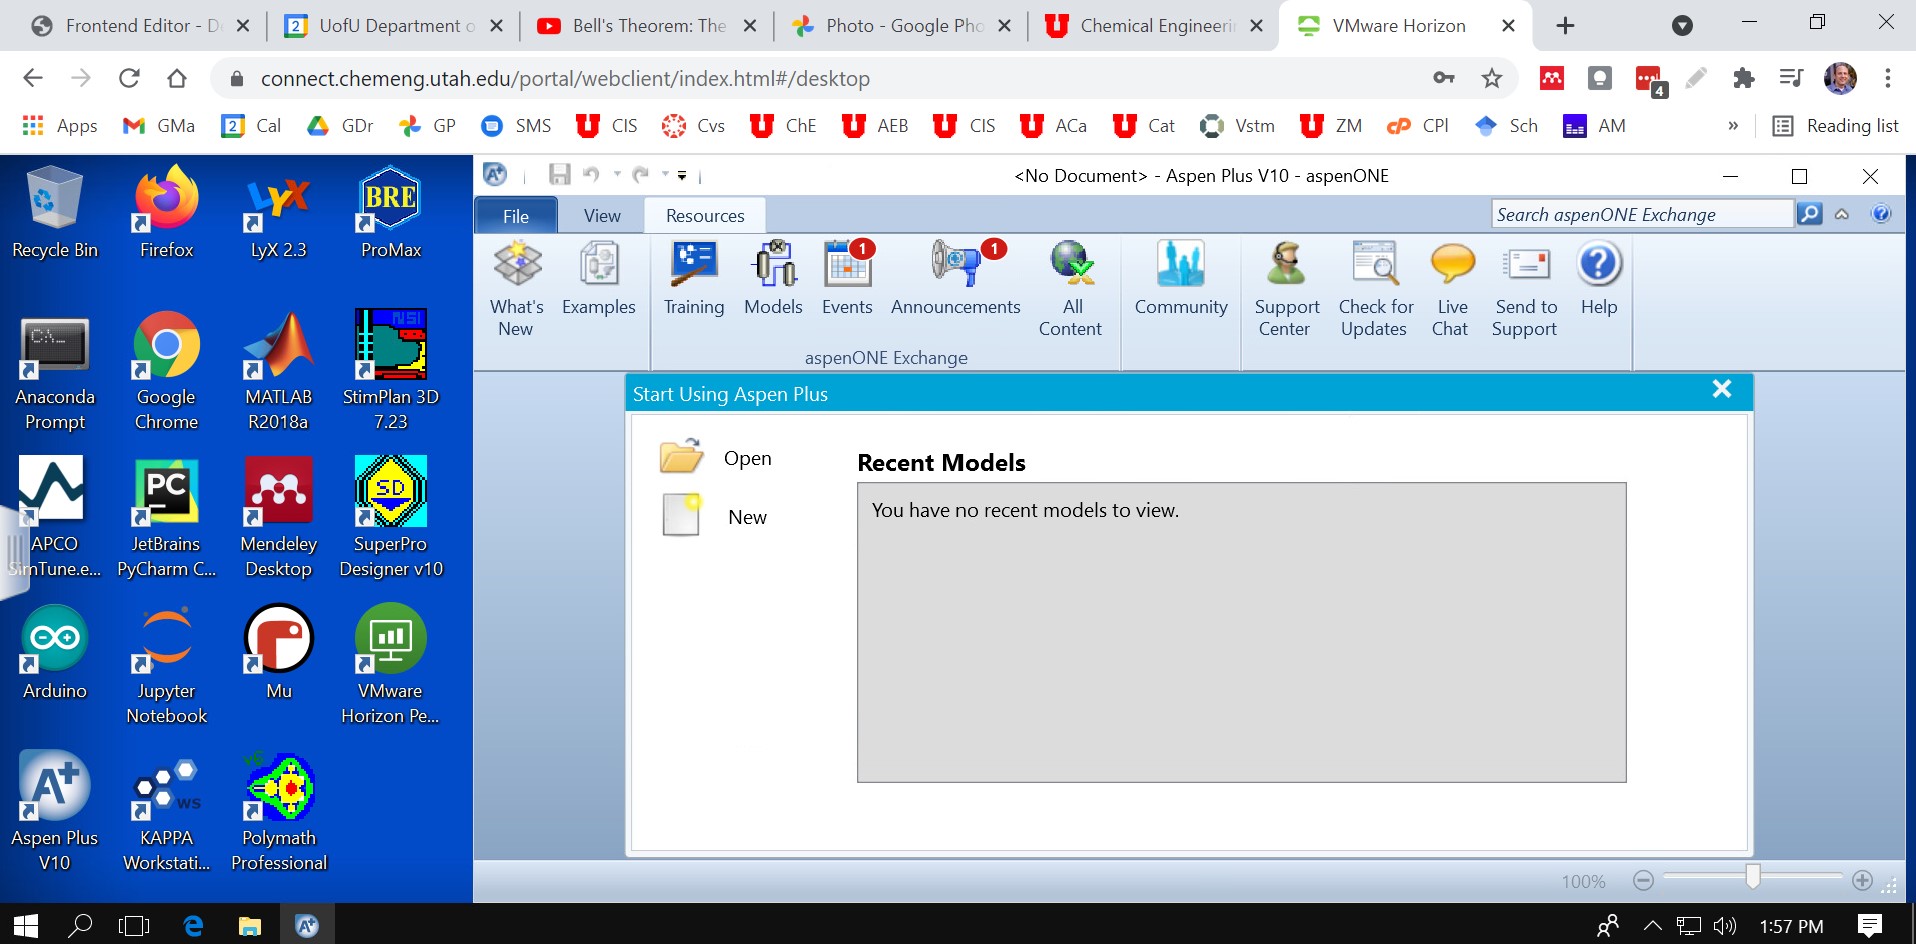
Task: Open Help in the ribbon
Action: tap(1599, 280)
